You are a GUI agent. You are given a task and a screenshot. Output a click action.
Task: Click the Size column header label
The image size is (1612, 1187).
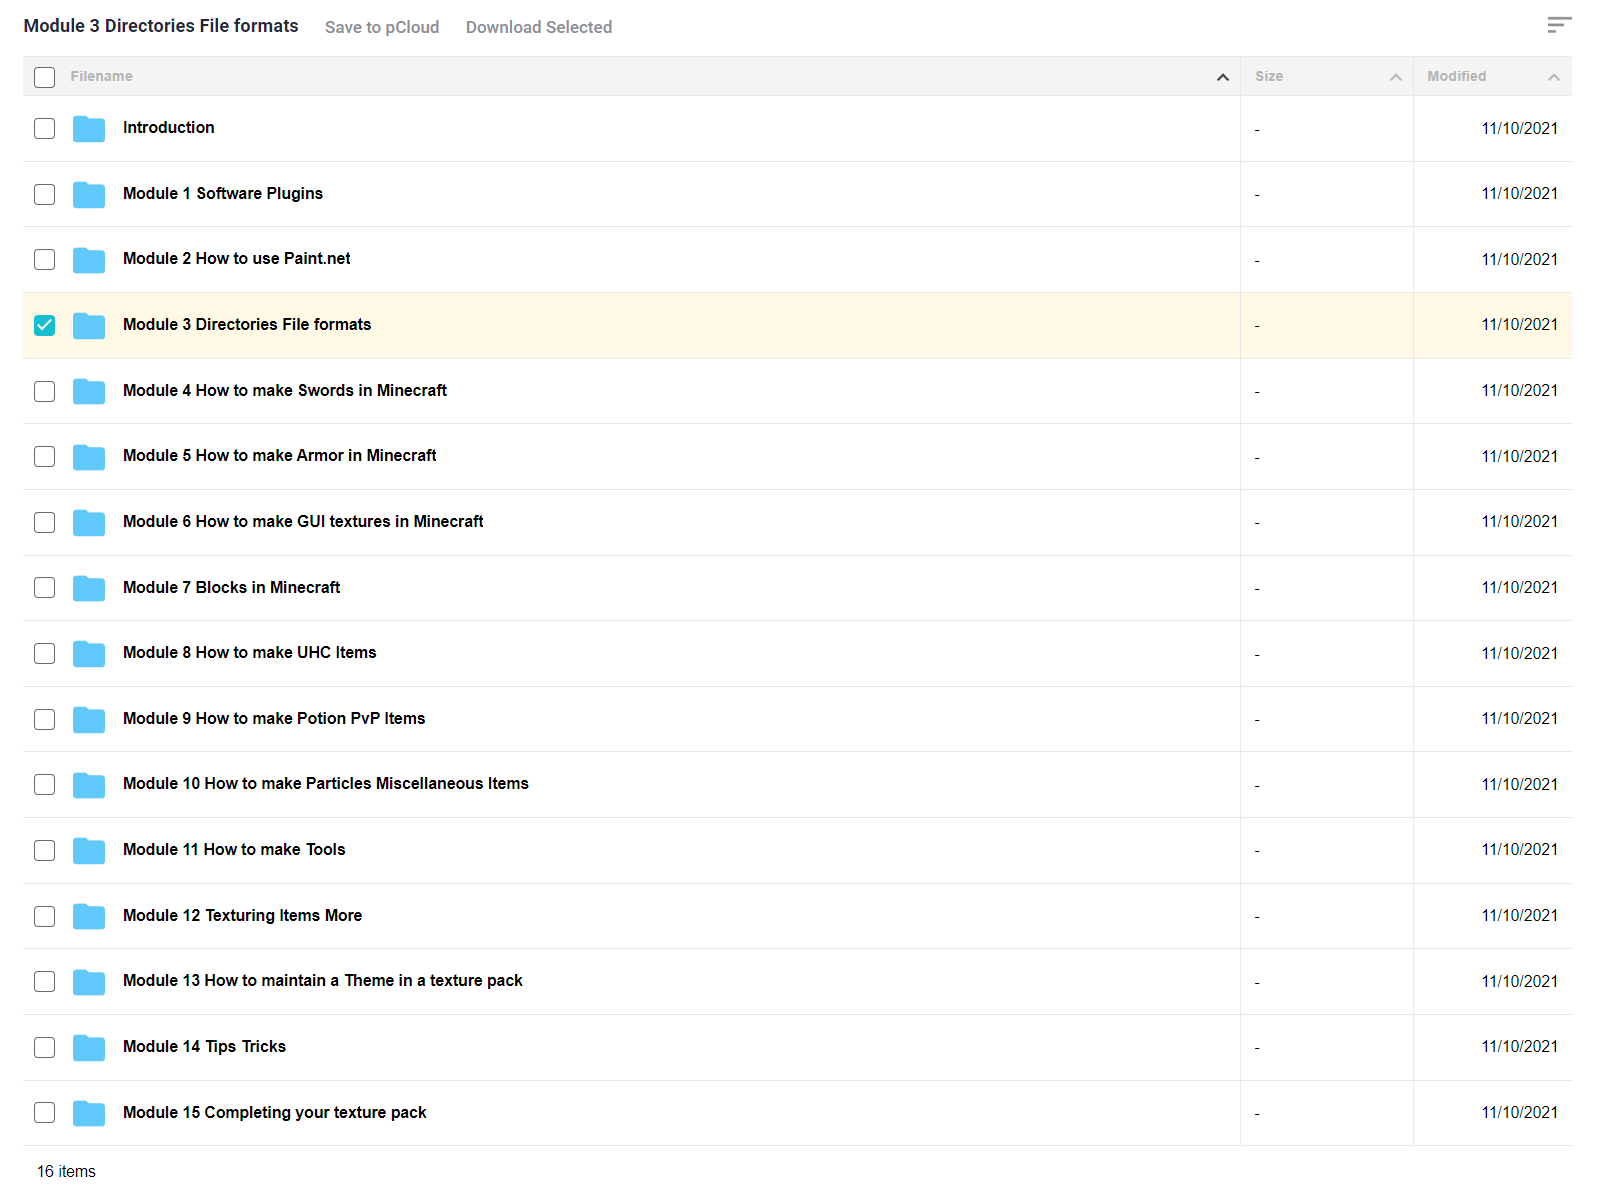coord(1269,76)
